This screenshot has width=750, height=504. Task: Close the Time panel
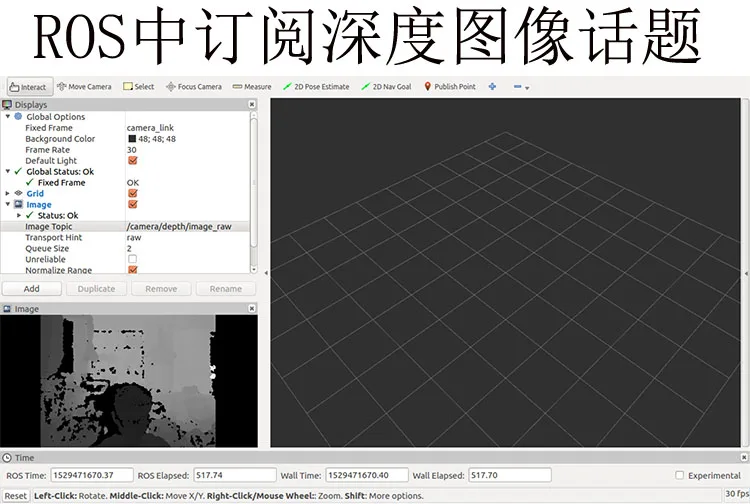(744, 457)
